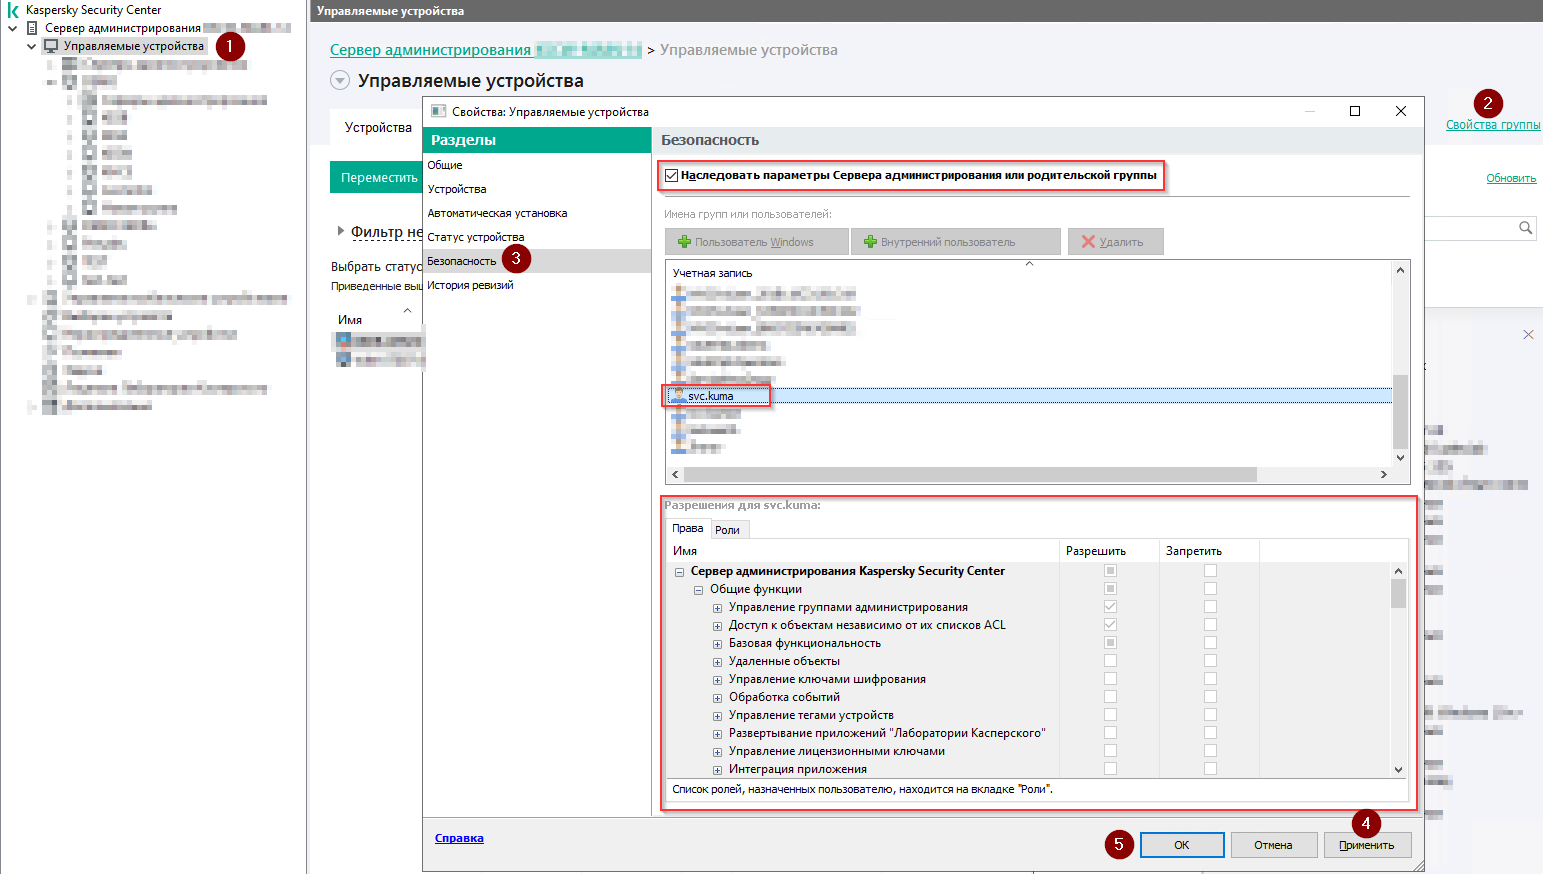
Task: Open the Свойства группы link
Action: click(1493, 125)
